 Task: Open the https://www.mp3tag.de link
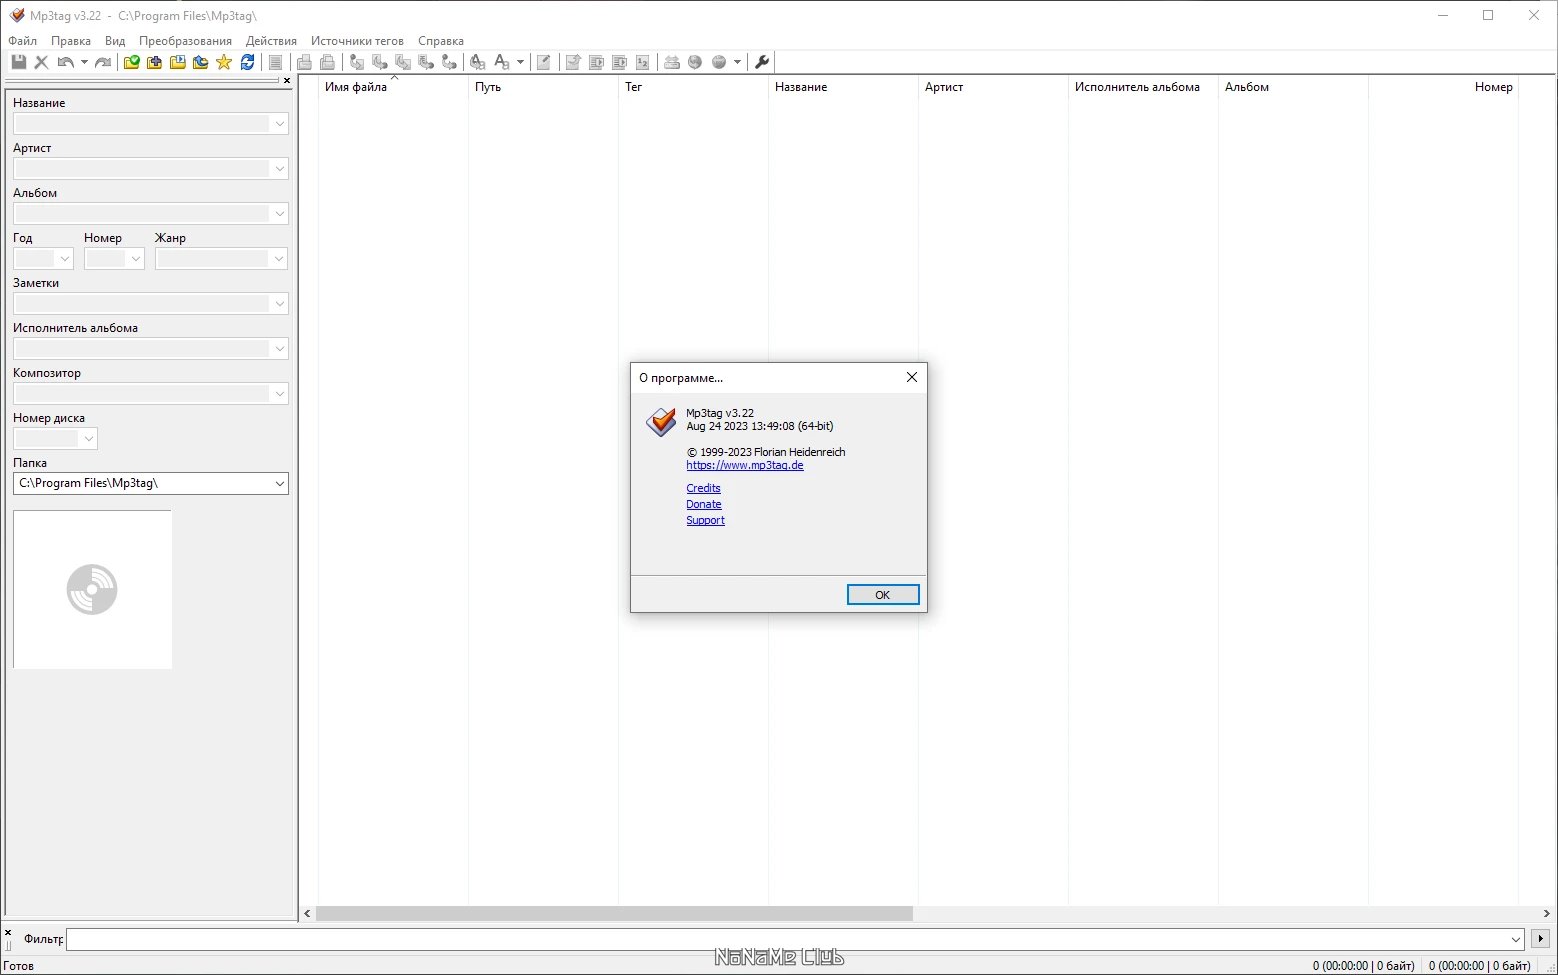click(745, 465)
